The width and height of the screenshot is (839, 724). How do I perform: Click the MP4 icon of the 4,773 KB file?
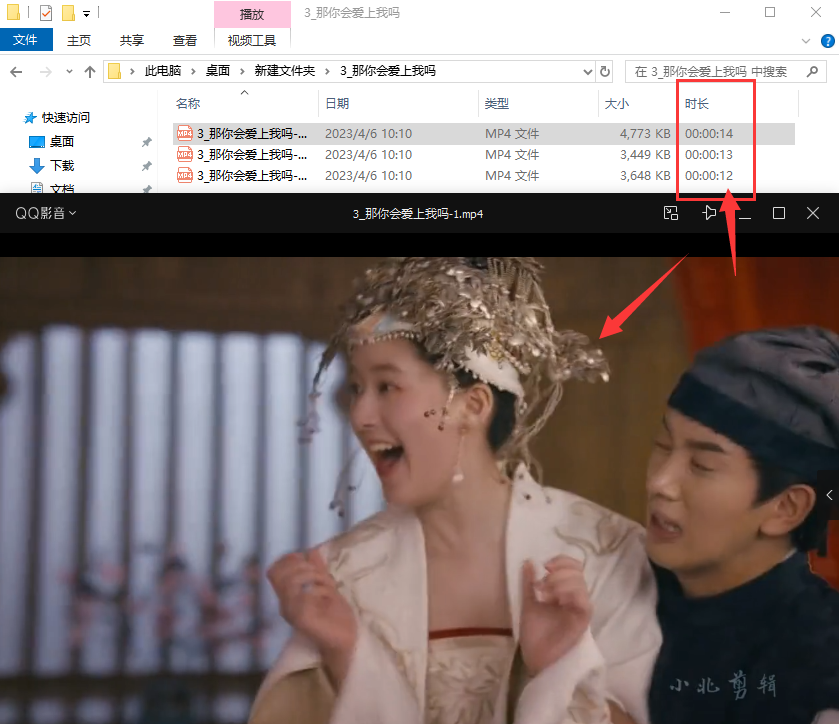tap(185, 133)
